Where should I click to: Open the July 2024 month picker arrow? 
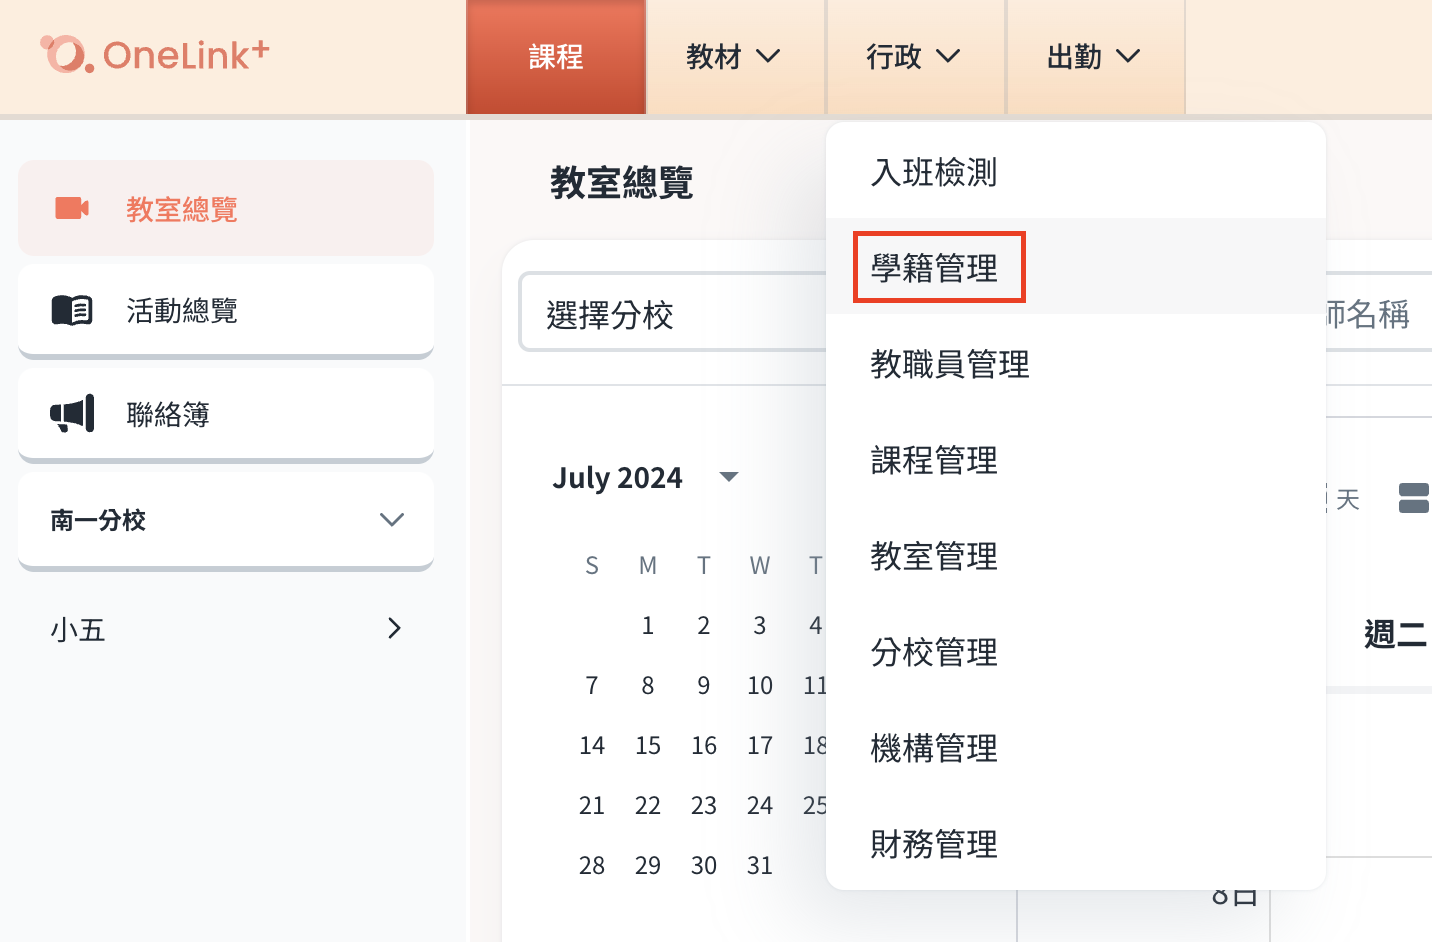coord(730,477)
